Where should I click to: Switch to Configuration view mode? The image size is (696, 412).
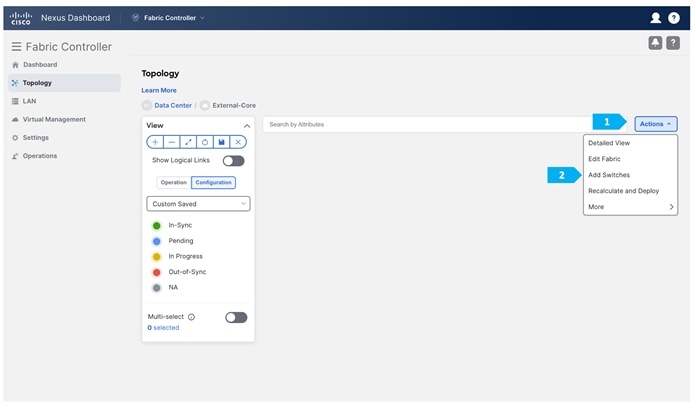coord(214,182)
